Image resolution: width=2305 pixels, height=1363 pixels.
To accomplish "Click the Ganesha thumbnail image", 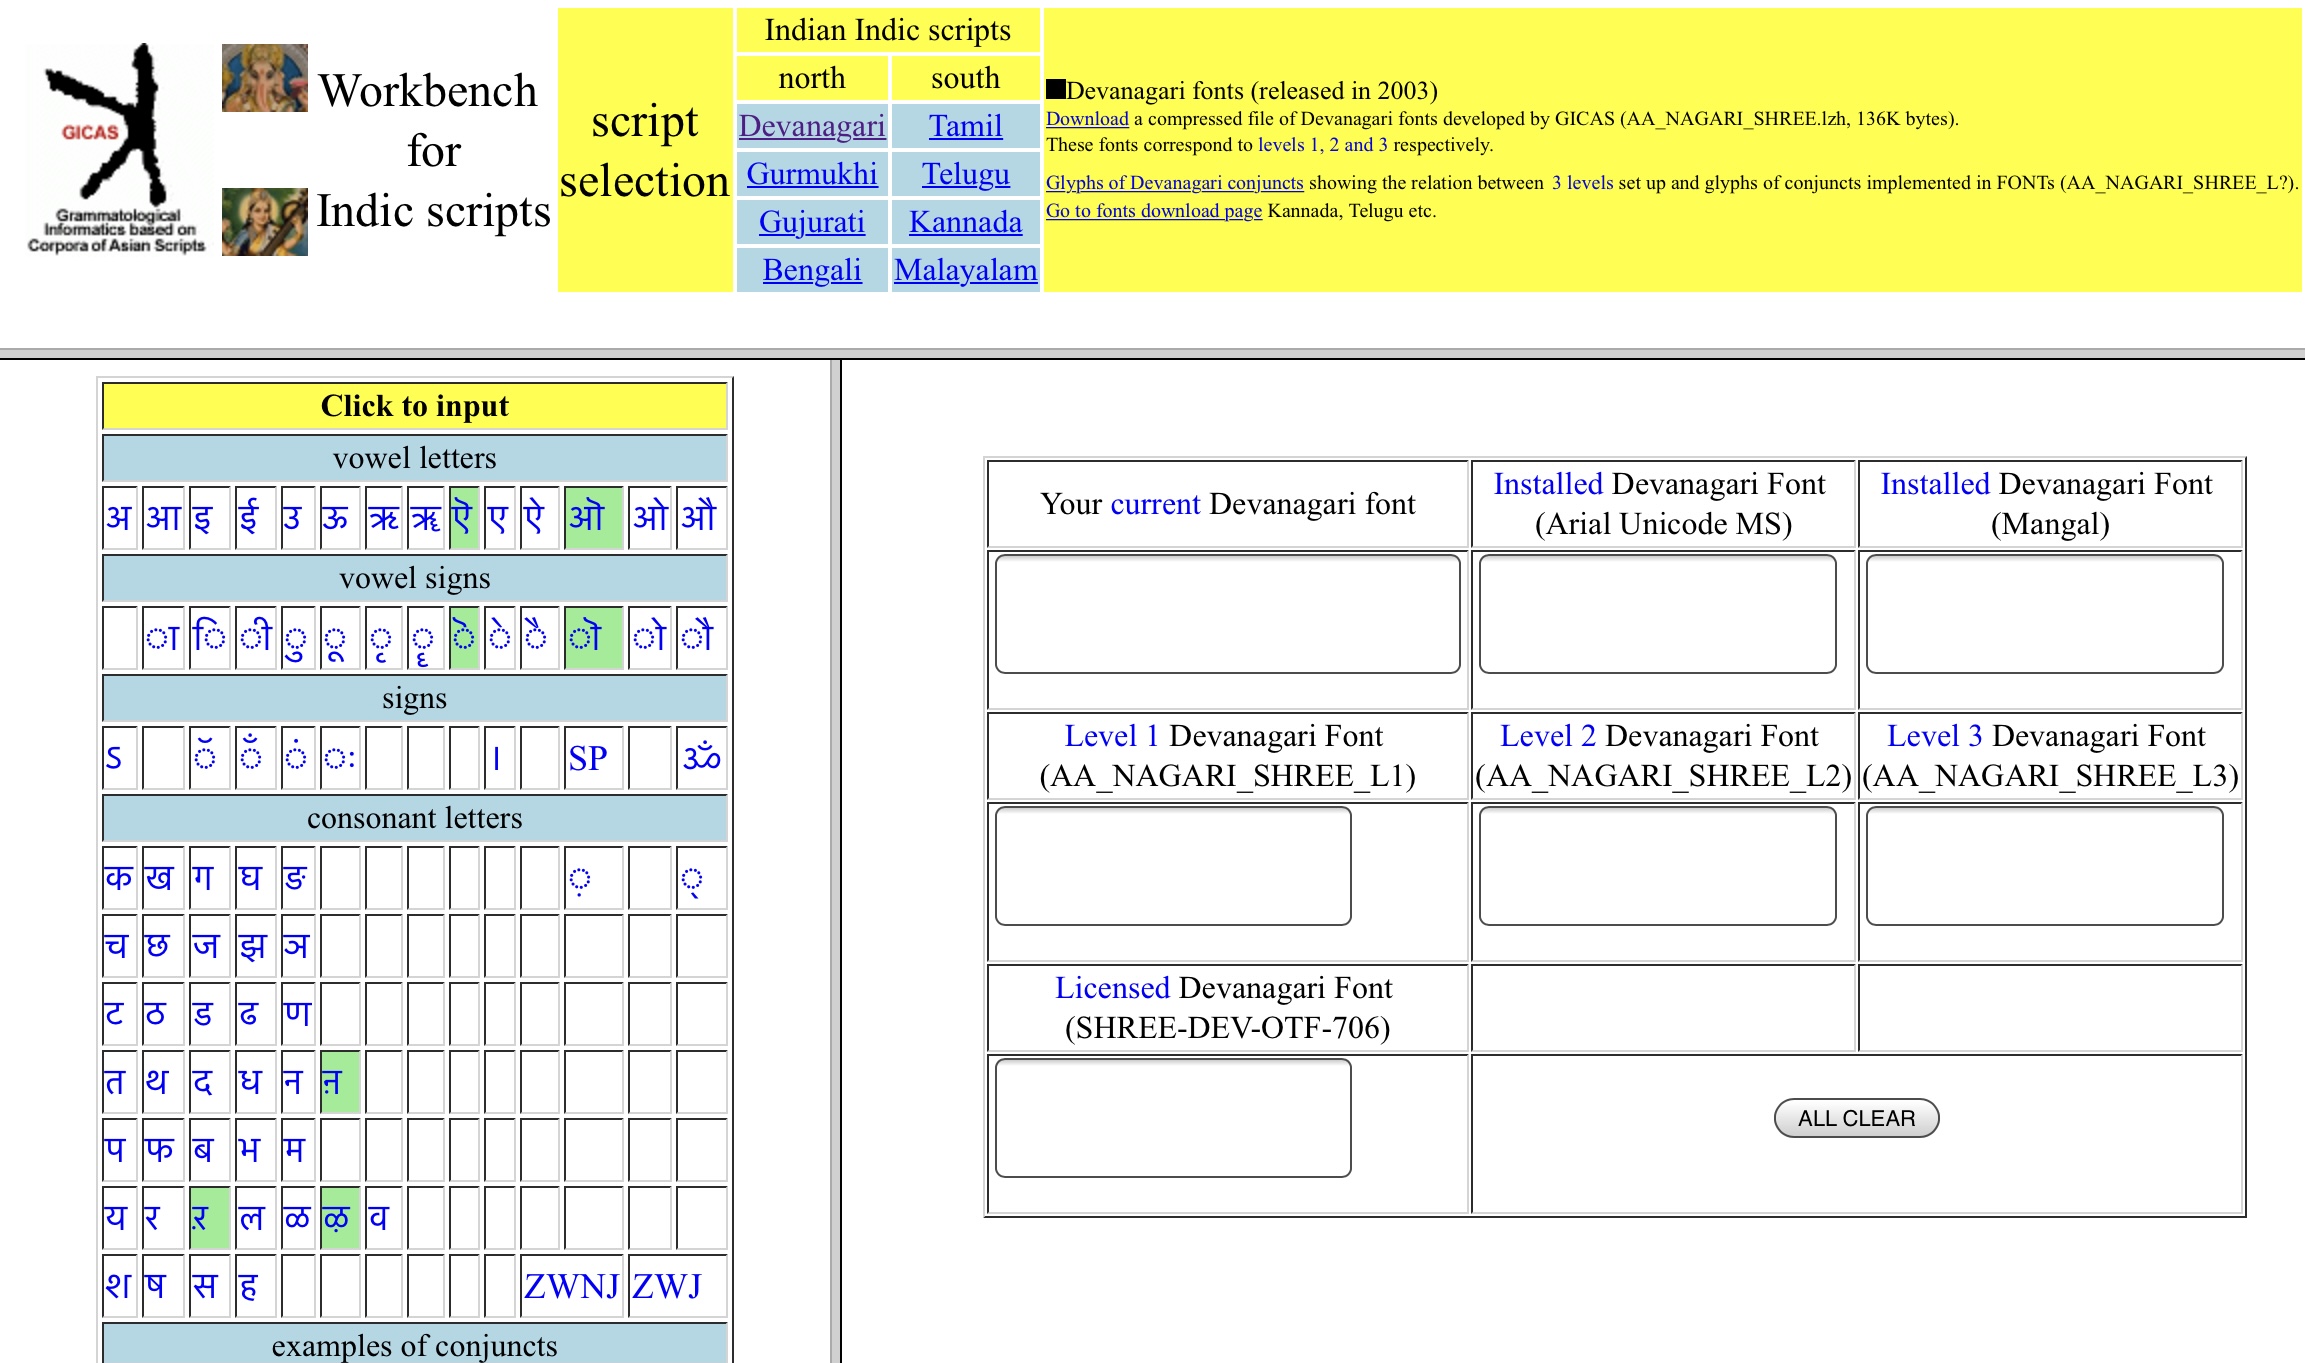I will (264, 78).
